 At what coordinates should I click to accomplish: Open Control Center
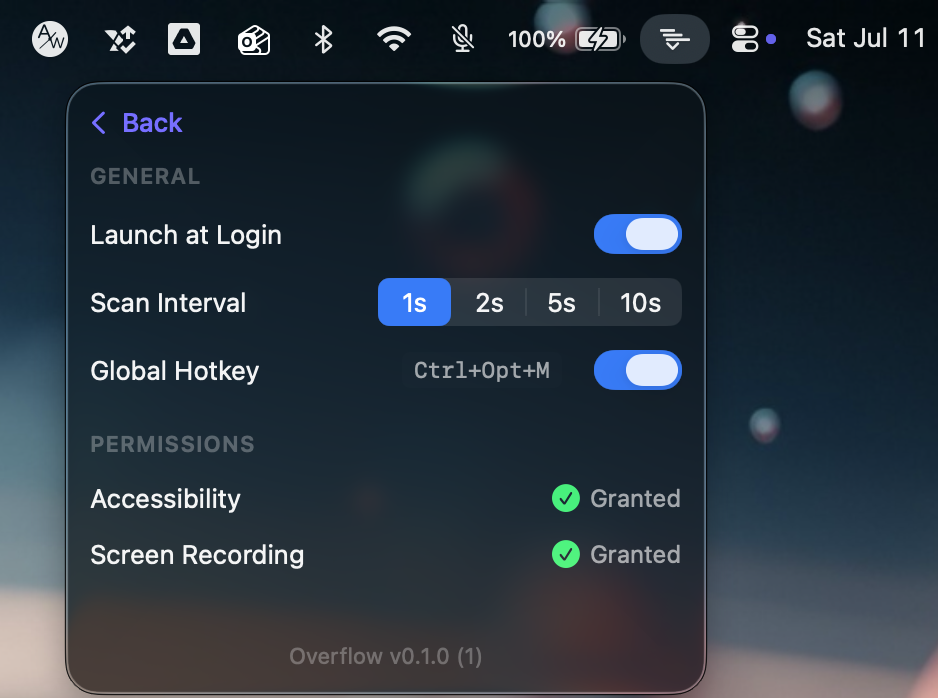point(745,39)
